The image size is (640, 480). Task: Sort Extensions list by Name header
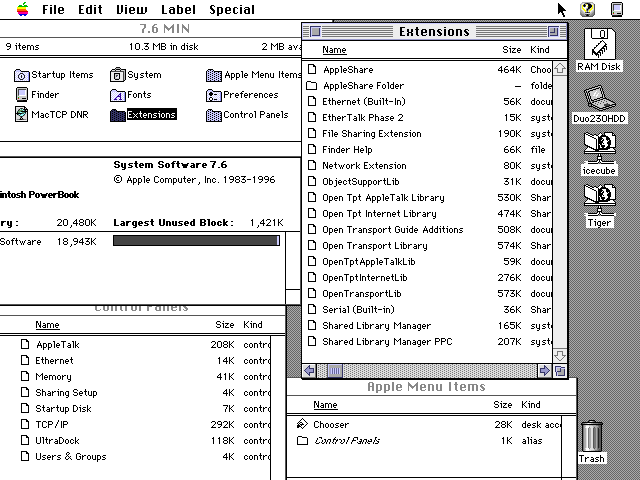334,50
